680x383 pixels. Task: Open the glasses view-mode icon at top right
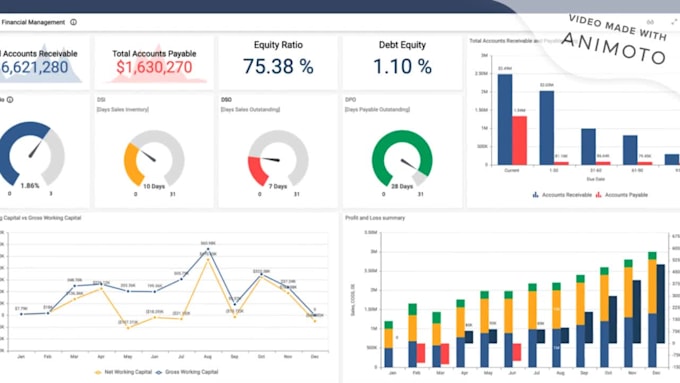(650, 22)
